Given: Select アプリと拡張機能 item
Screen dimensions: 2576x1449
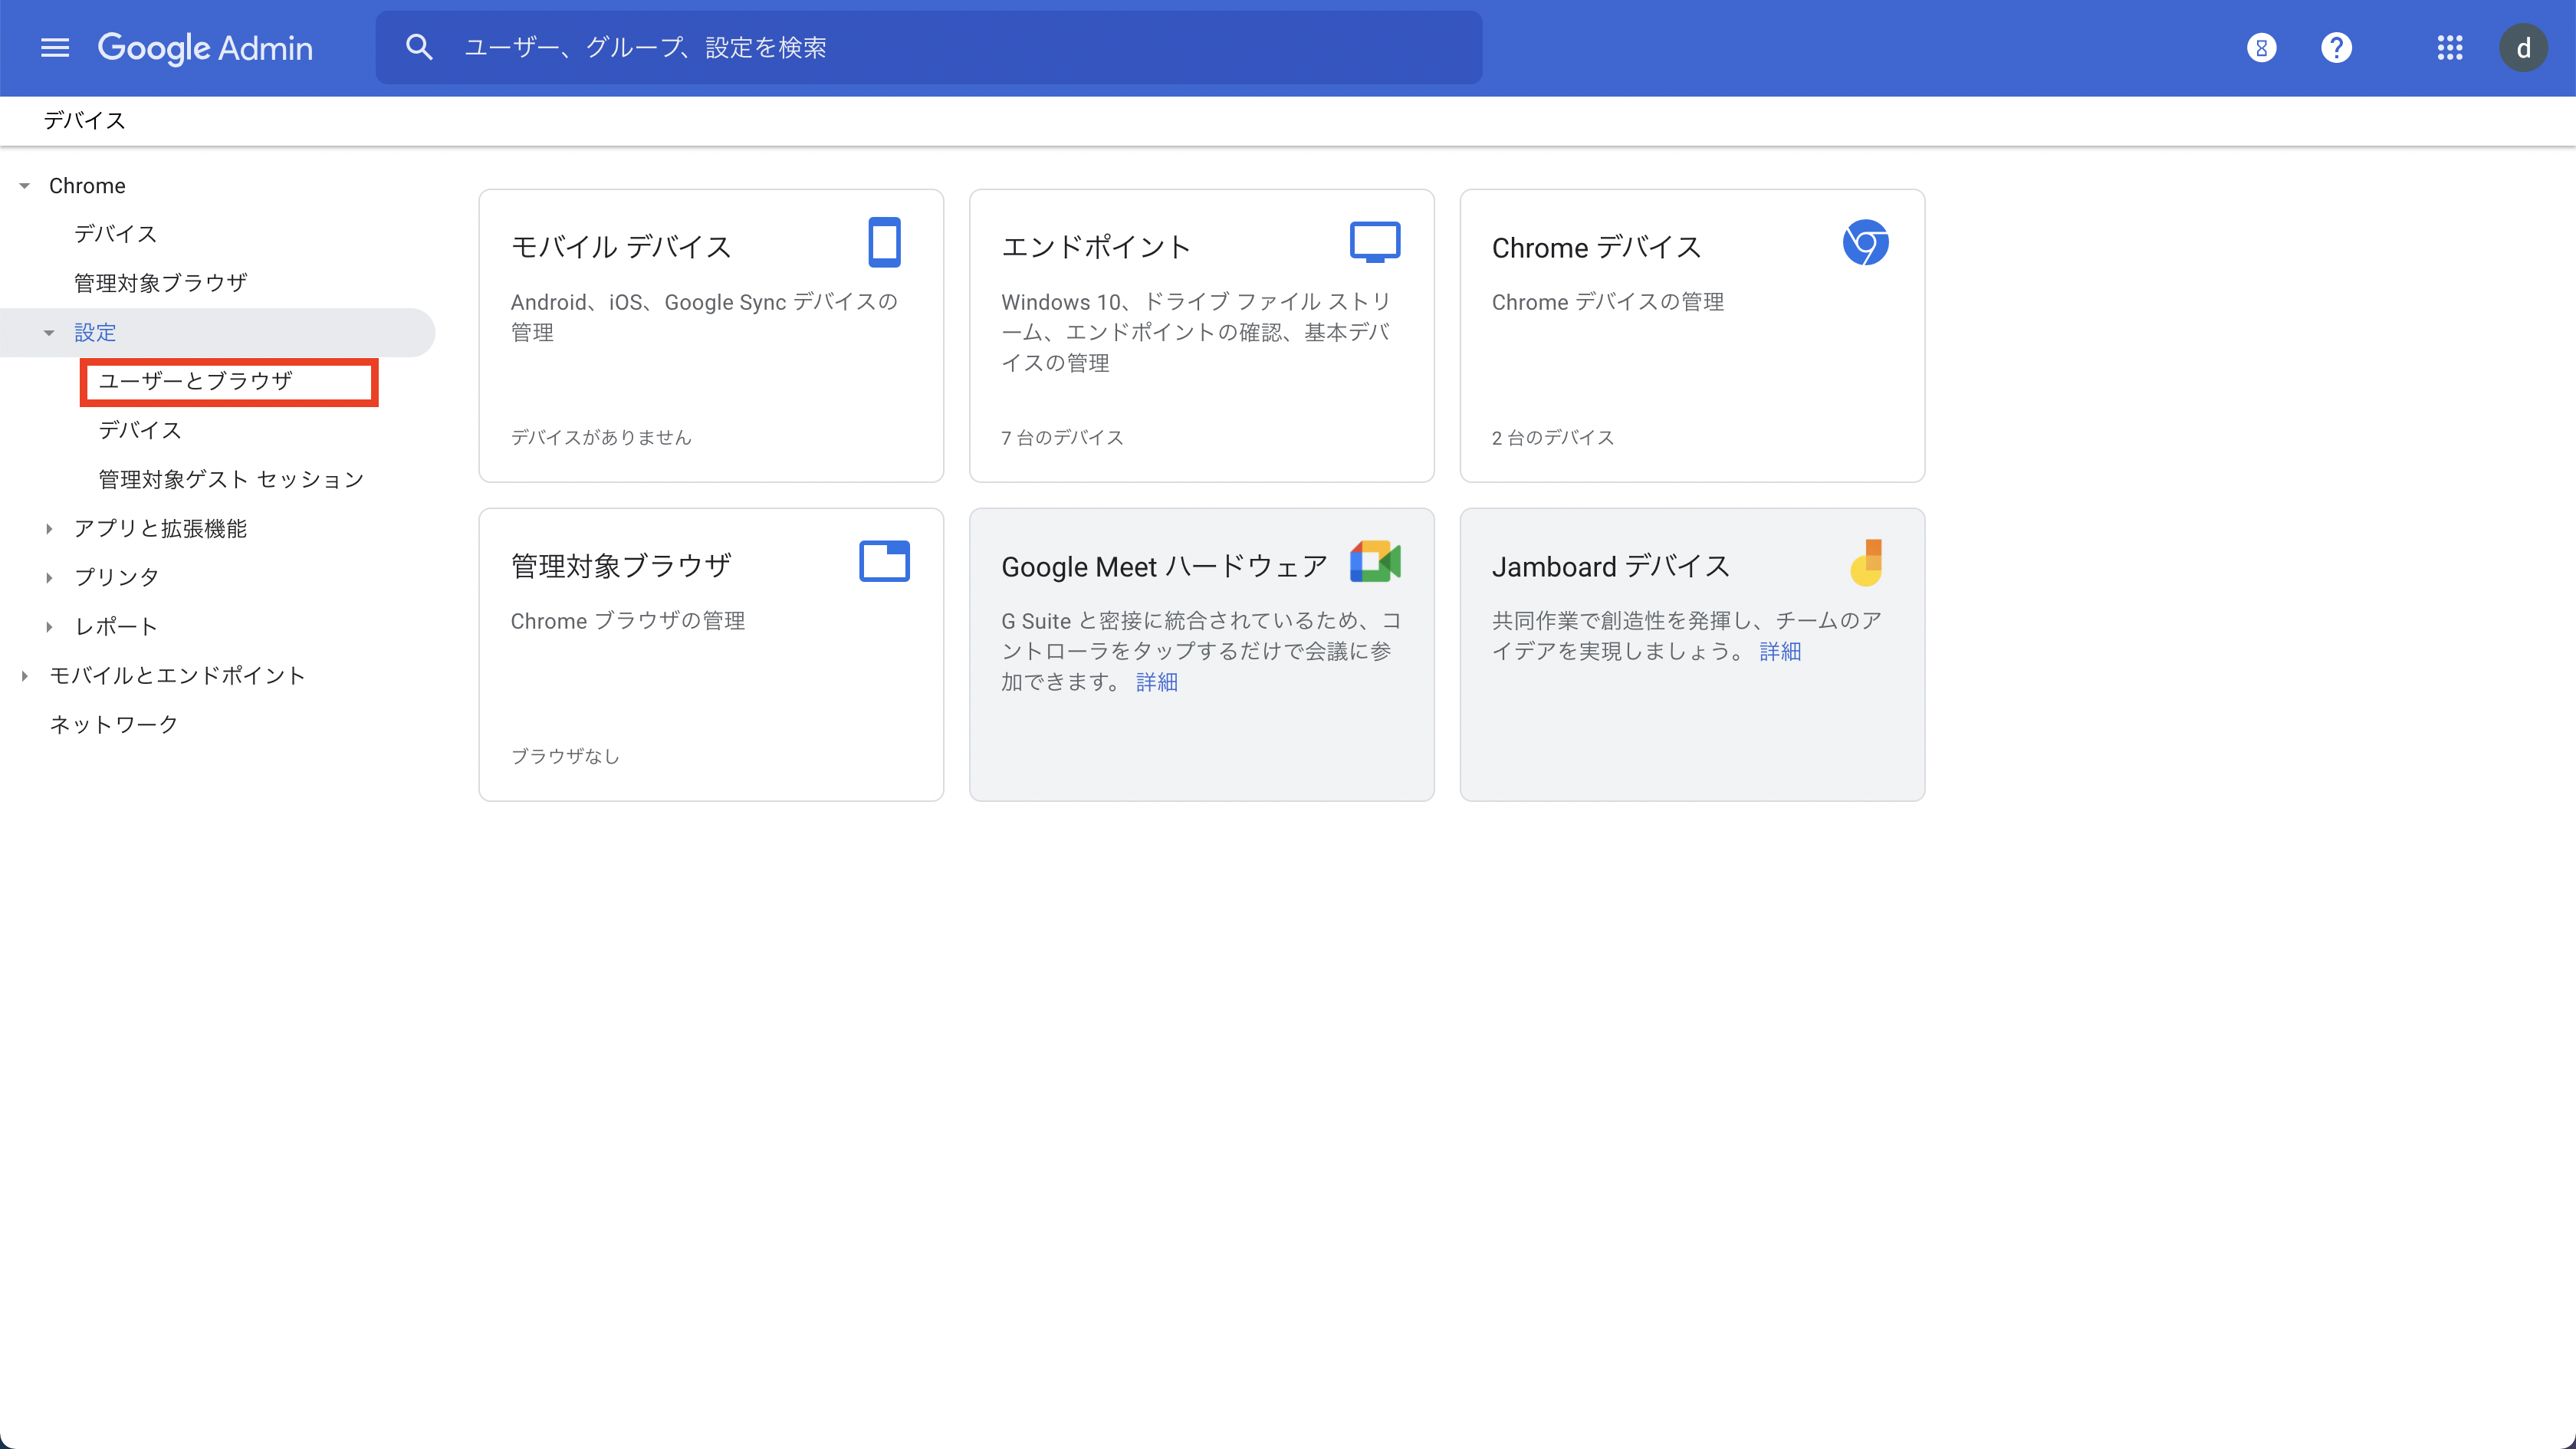Looking at the screenshot, I should point(160,528).
